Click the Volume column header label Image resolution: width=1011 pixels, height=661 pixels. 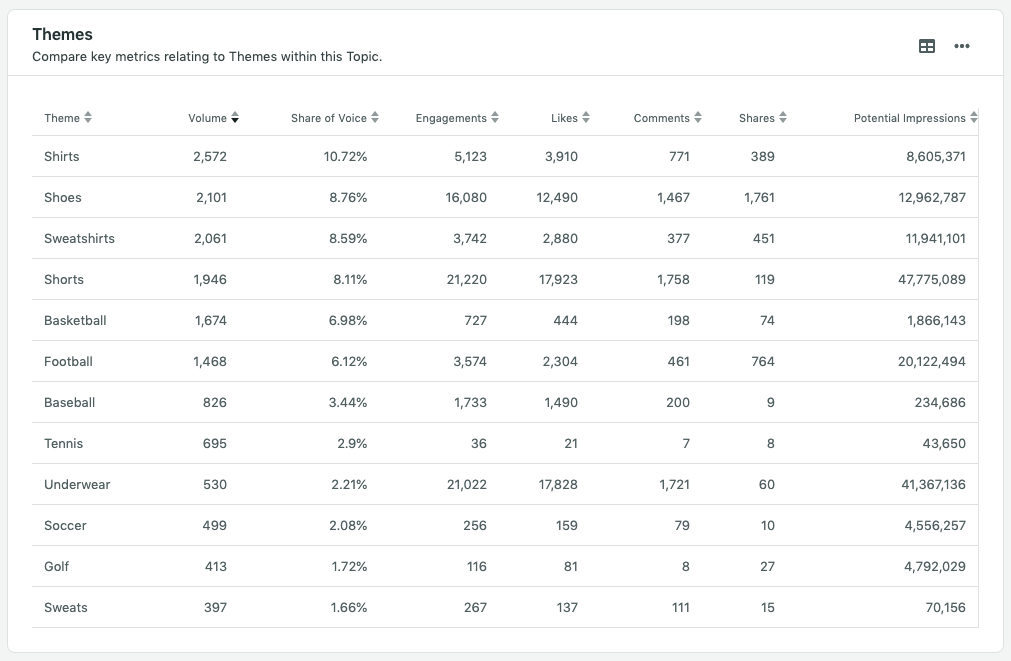207,118
